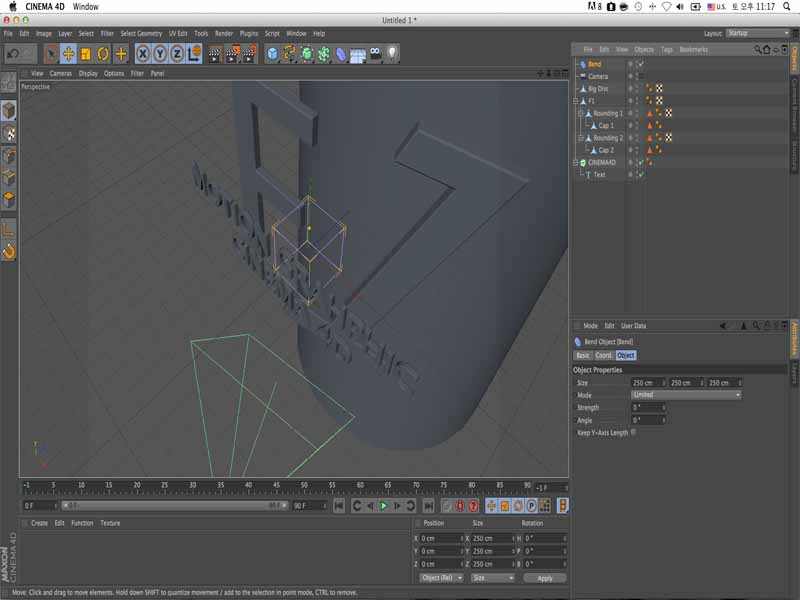Click the timeline traffic-light icon at far right
Viewport: 800px width, 600px height.
click(x=563, y=506)
